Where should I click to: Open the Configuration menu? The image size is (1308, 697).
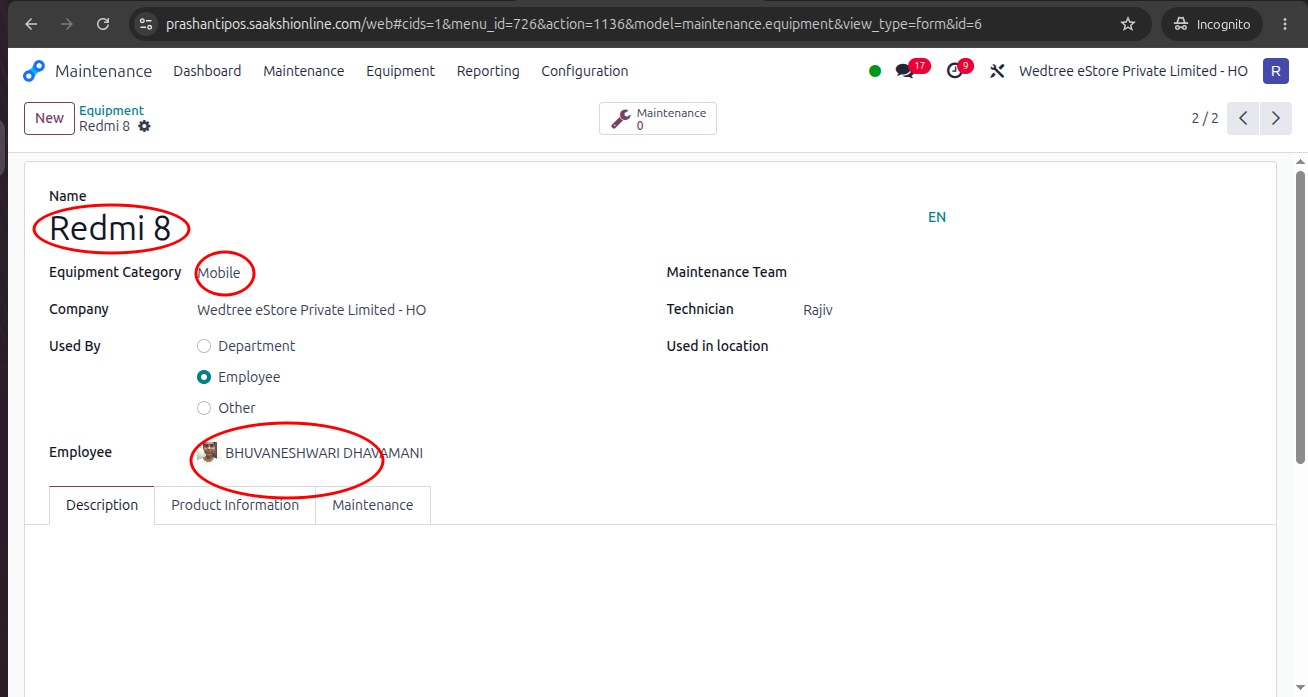click(585, 71)
